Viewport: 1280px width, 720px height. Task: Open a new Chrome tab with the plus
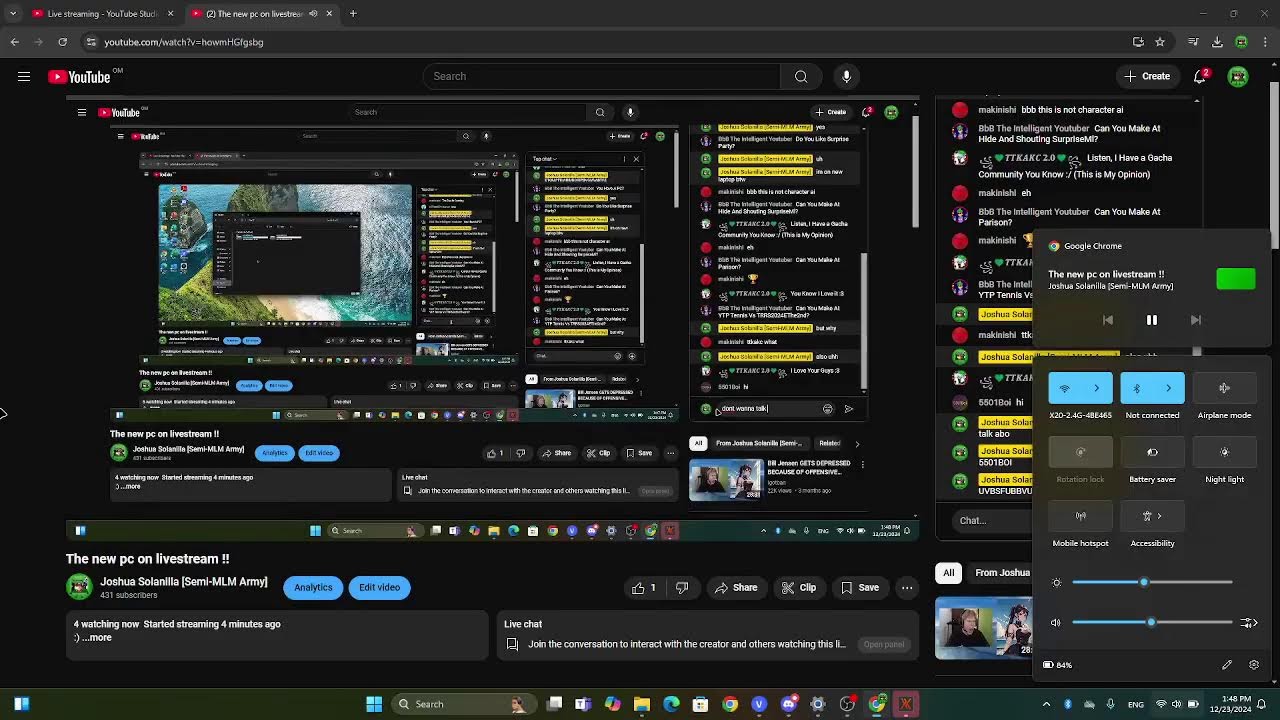pyautogui.click(x=353, y=13)
